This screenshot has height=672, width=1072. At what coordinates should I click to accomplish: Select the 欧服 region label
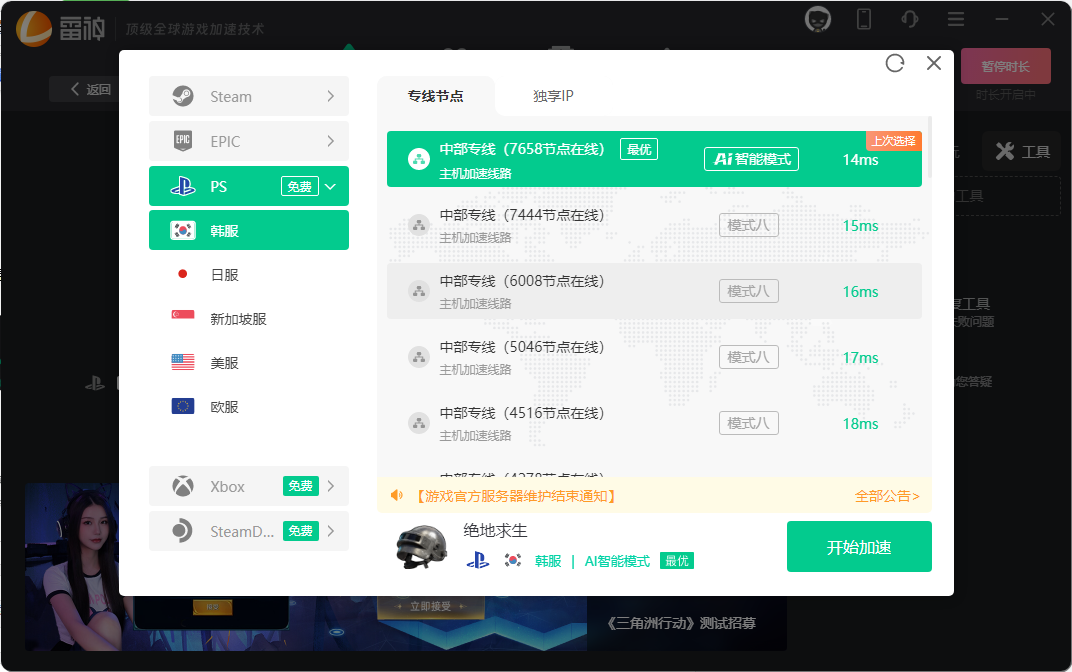[224, 407]
